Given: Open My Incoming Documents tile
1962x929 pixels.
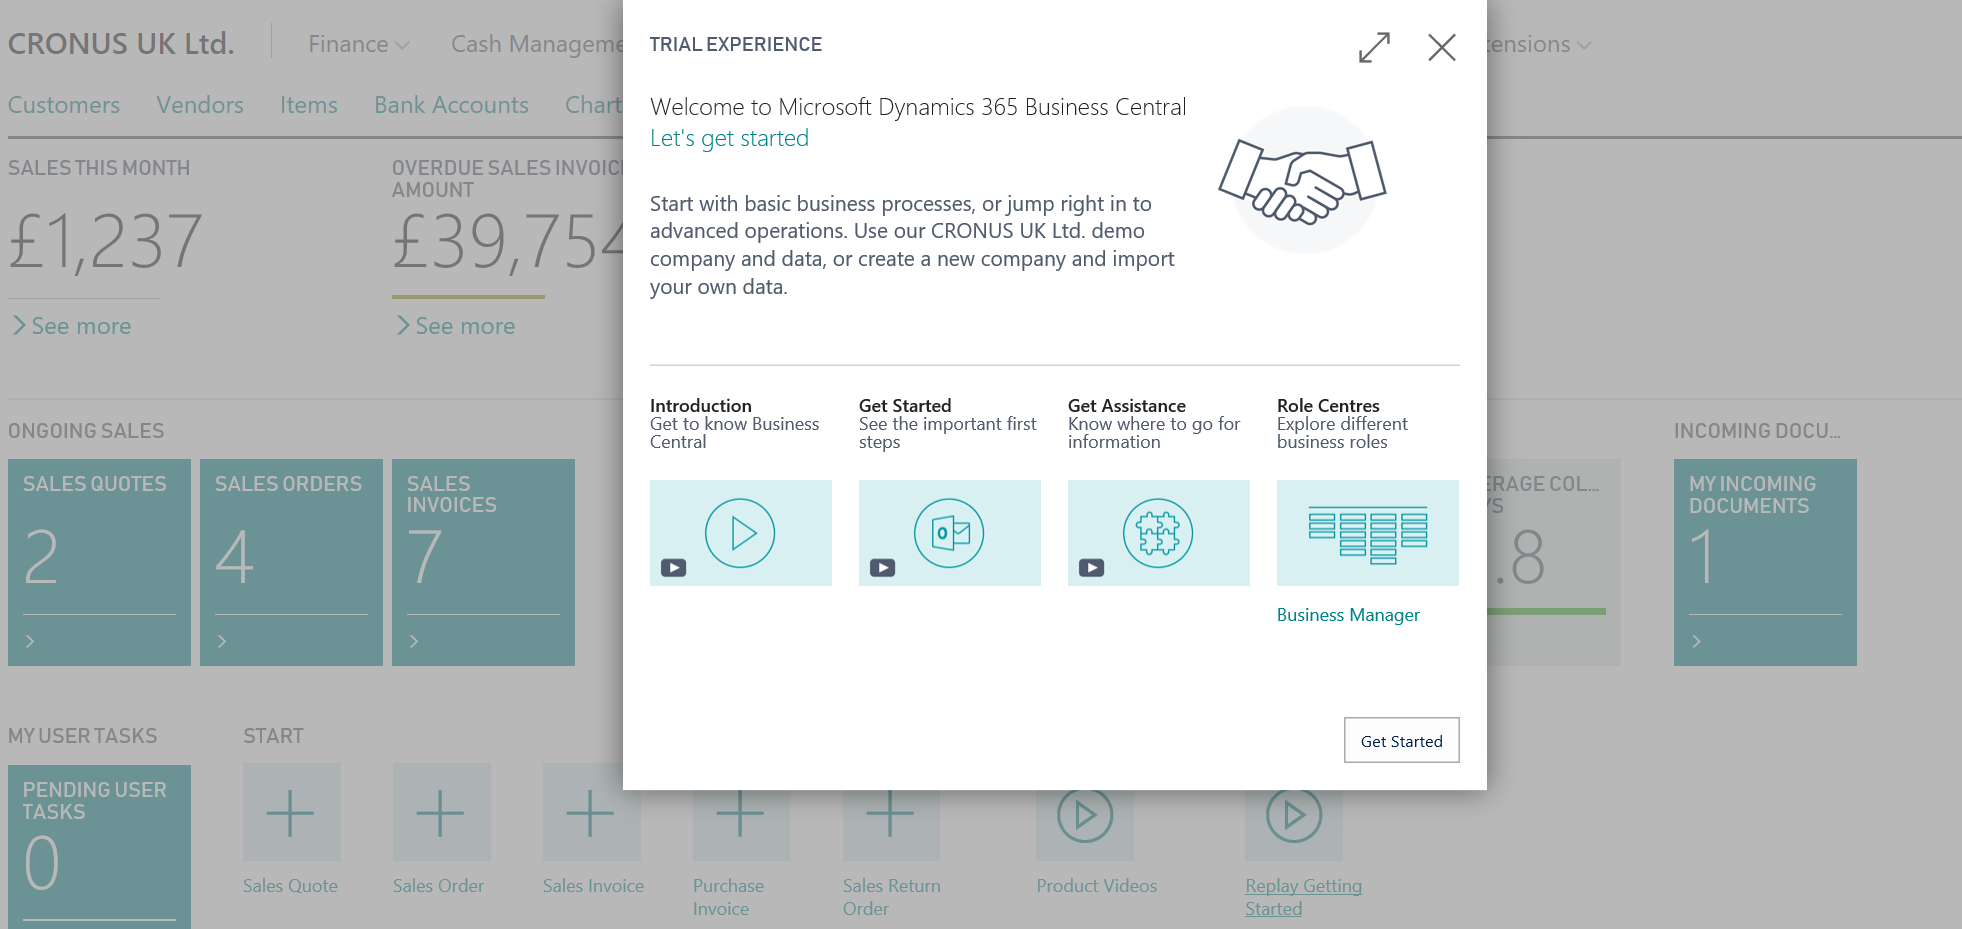Looking at the screenshot, I should click(1764, 561).
